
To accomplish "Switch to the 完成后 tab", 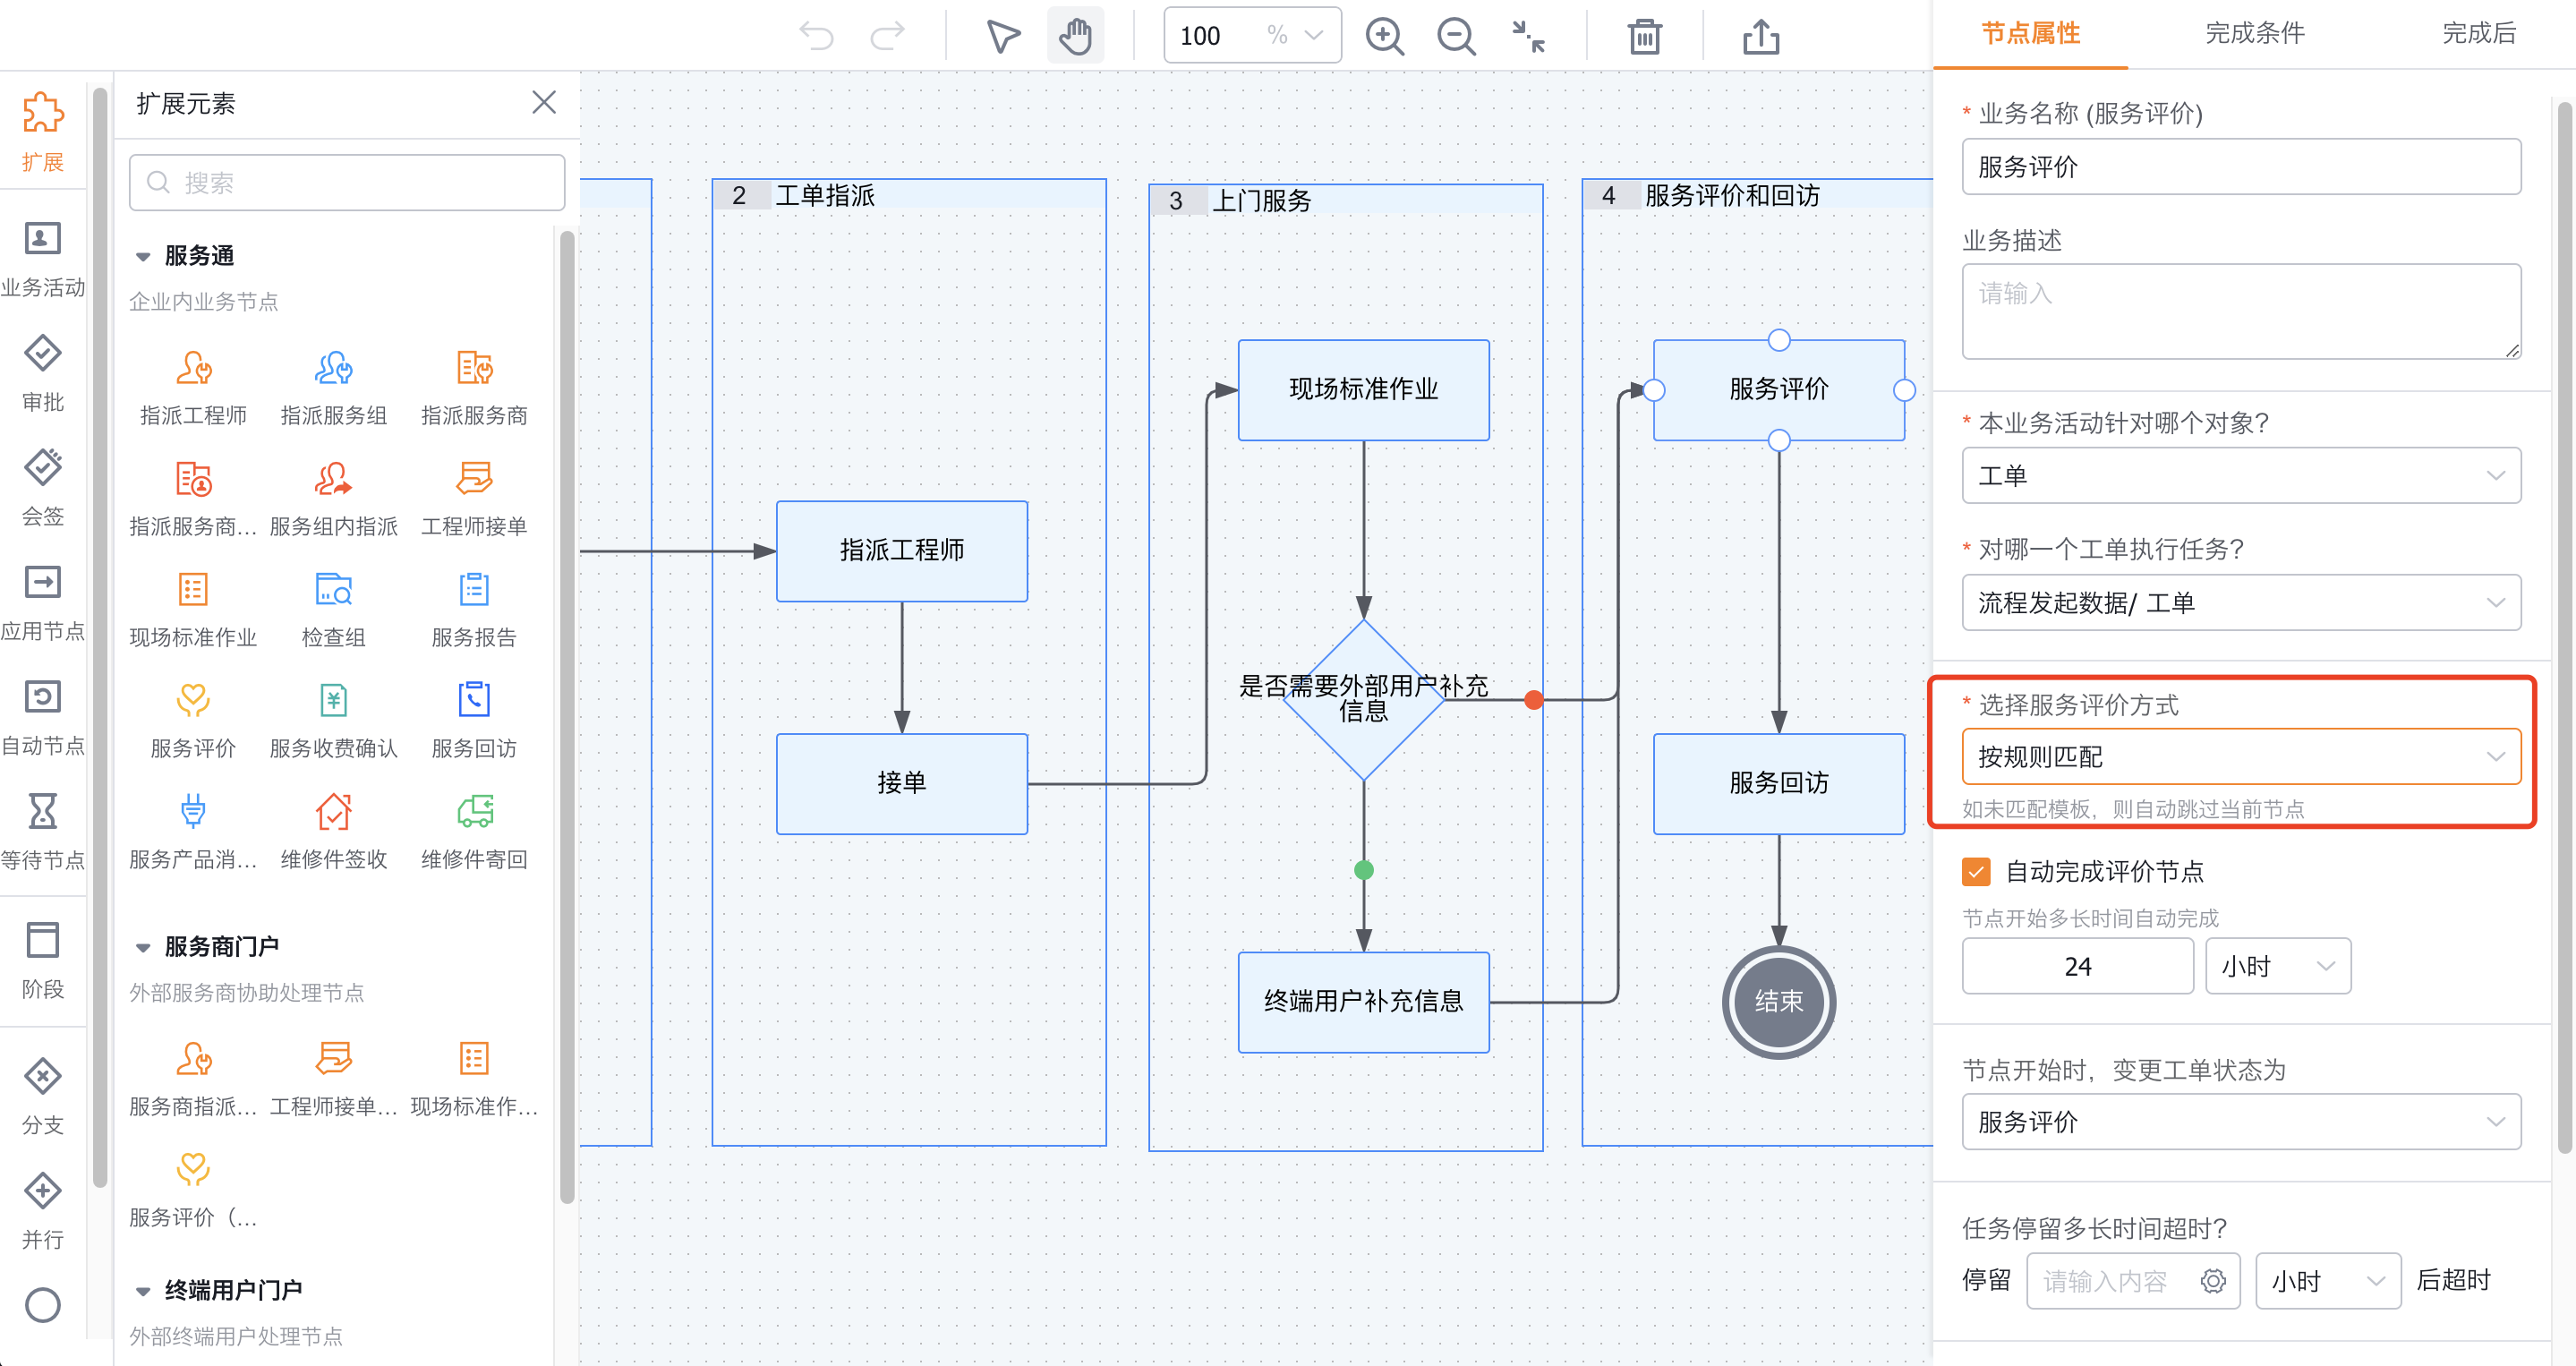I will coord(2478,33).
